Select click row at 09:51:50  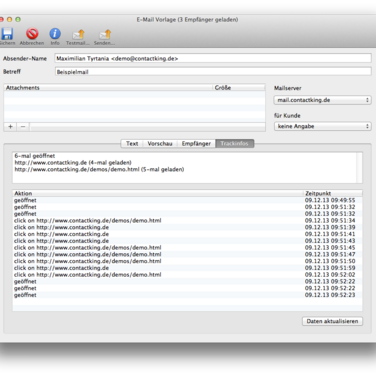pos(187,261)
